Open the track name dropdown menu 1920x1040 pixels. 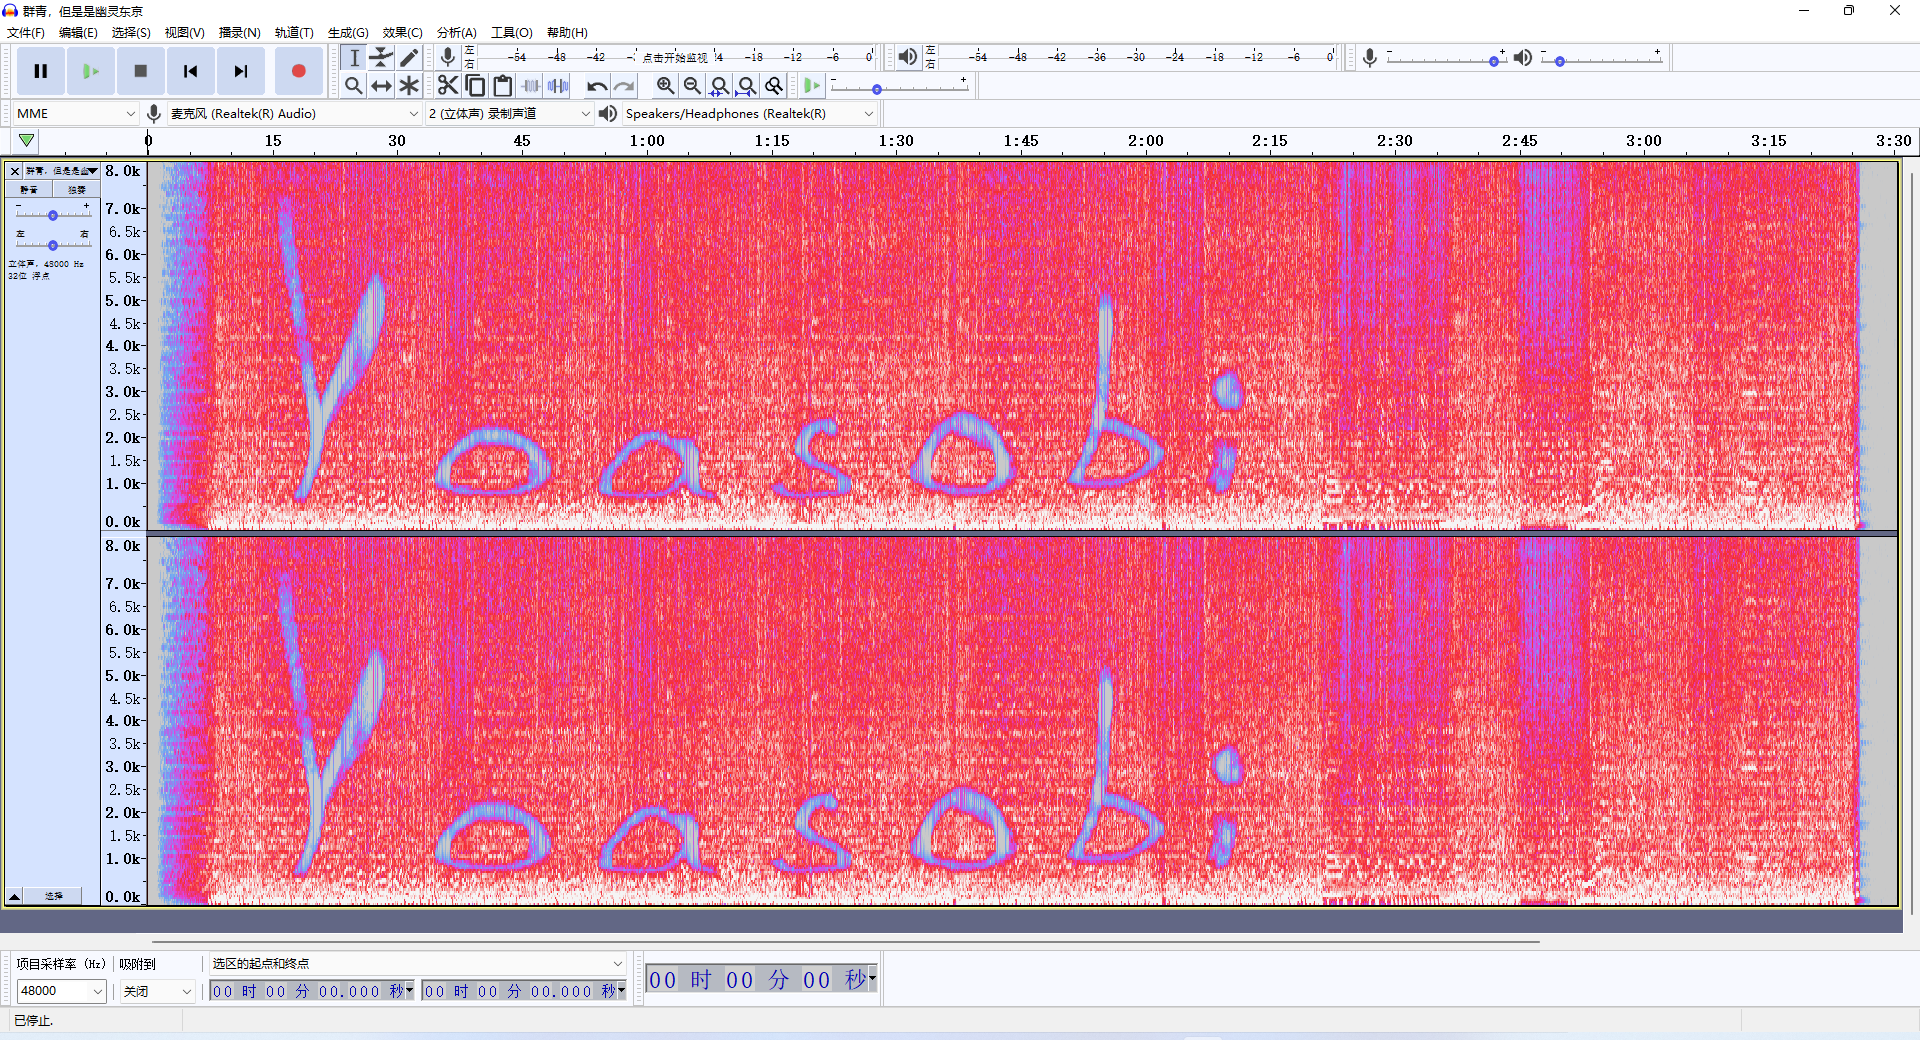click(61, 171)
